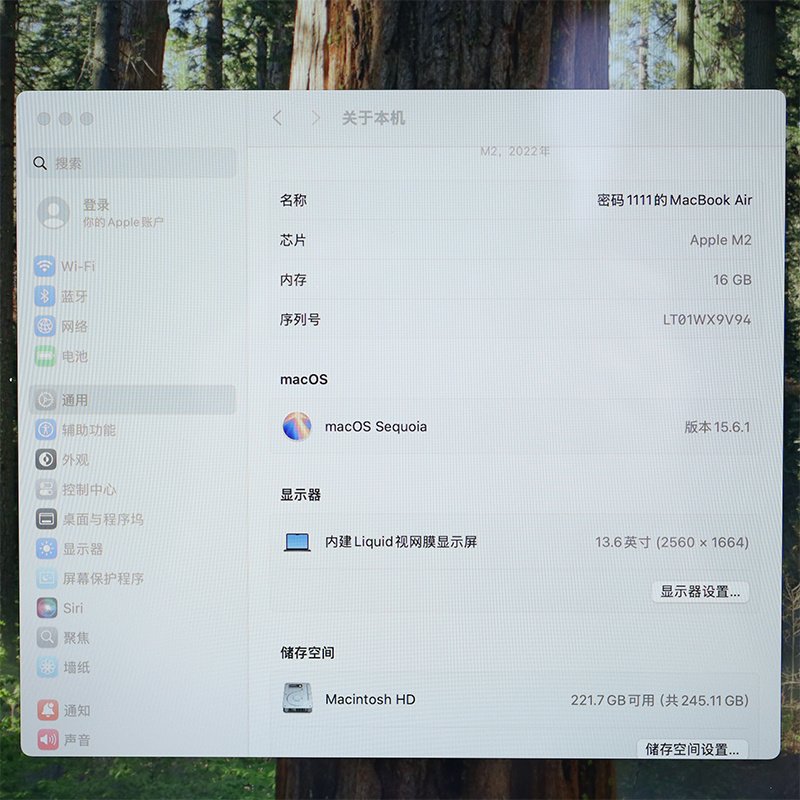Click the 聚焦 Spotlight icon

[47, 637]
